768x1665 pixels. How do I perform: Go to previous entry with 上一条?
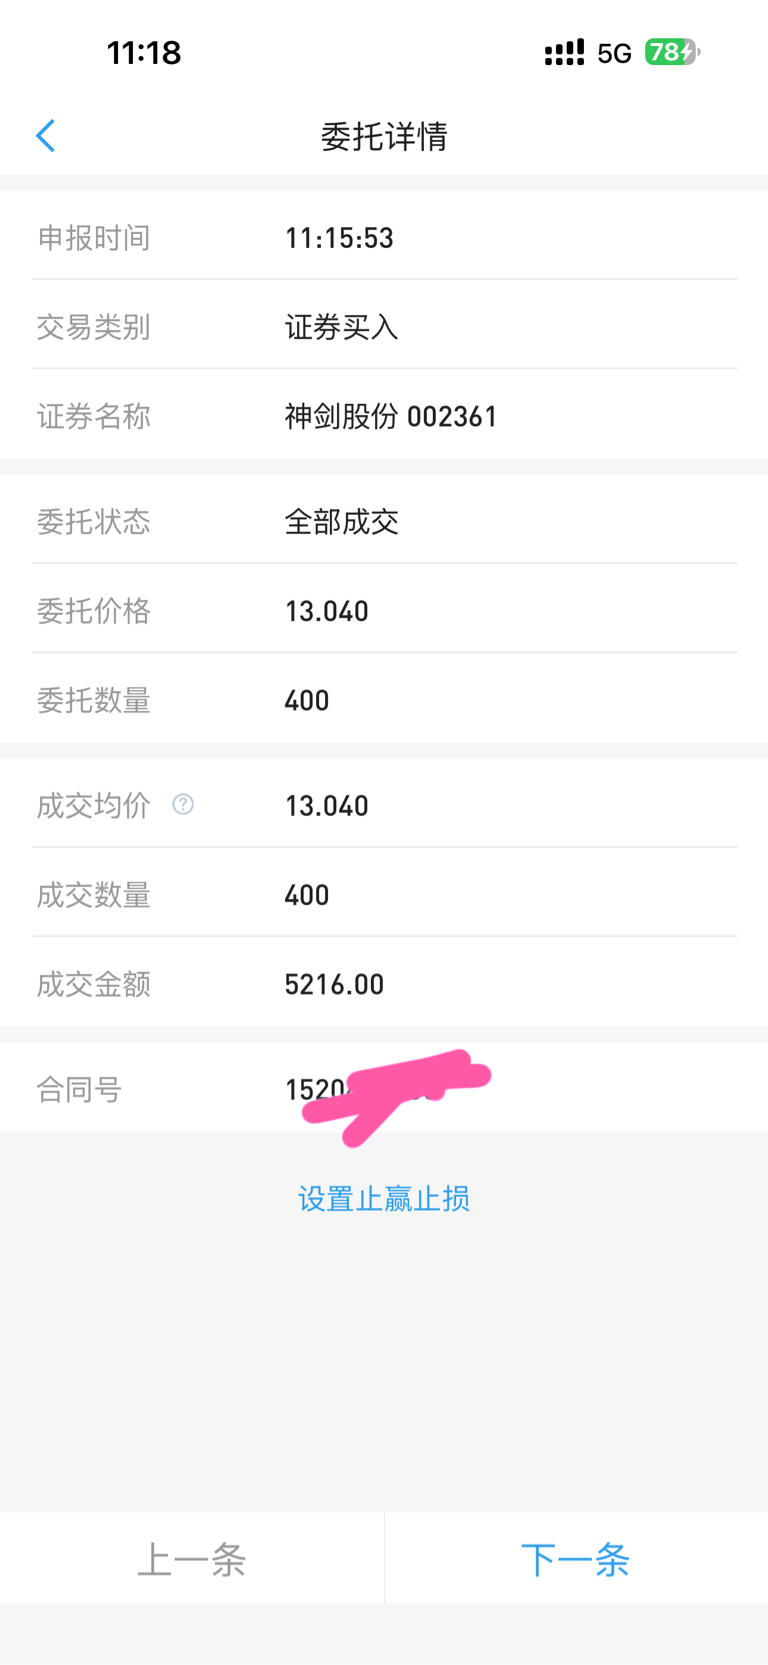(192, 1558)
